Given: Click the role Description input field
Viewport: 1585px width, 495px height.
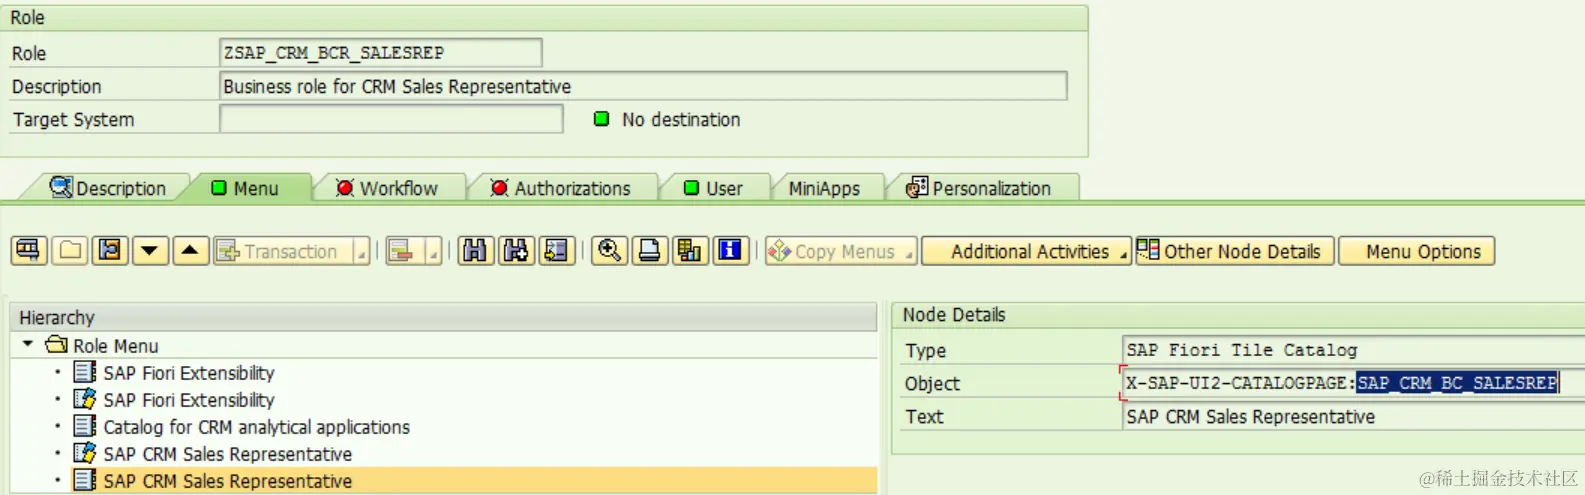Looking at the screenshot, I should (x=643, y=86).
